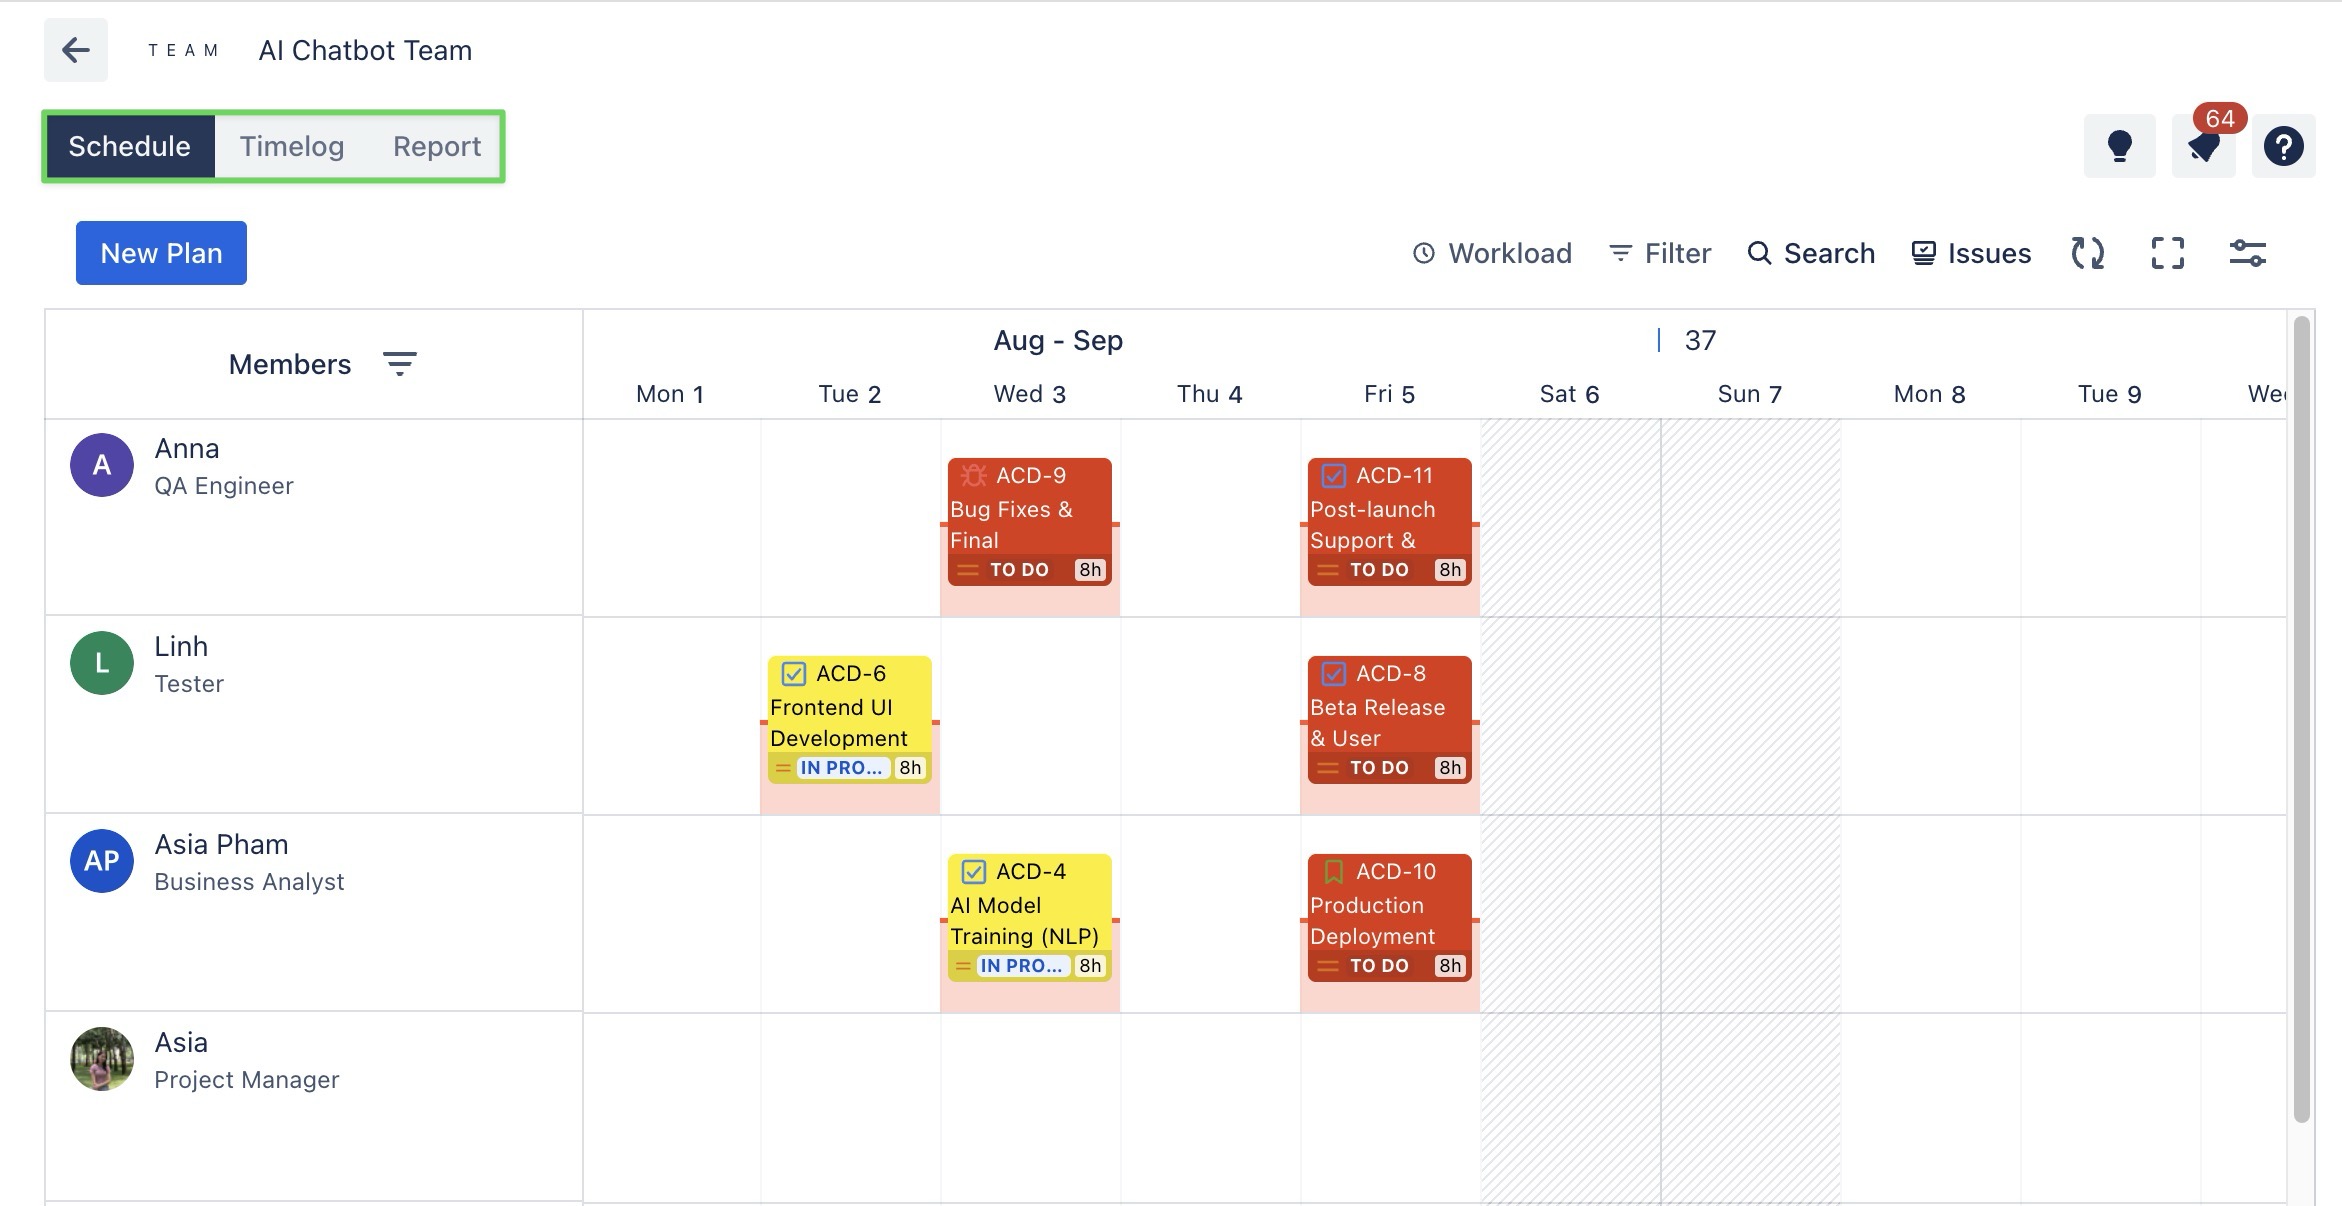
Task: Click the Search button
Action: pos(1811,253)
